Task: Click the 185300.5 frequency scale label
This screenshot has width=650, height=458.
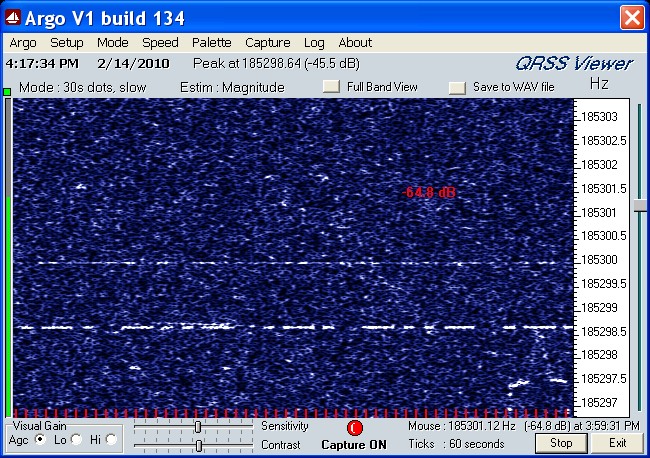Action: coord(604,236)
